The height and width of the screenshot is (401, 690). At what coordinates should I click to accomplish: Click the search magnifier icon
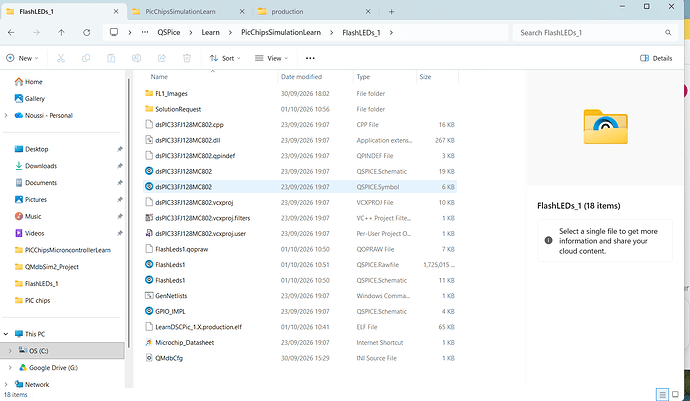tap(668, 33)
